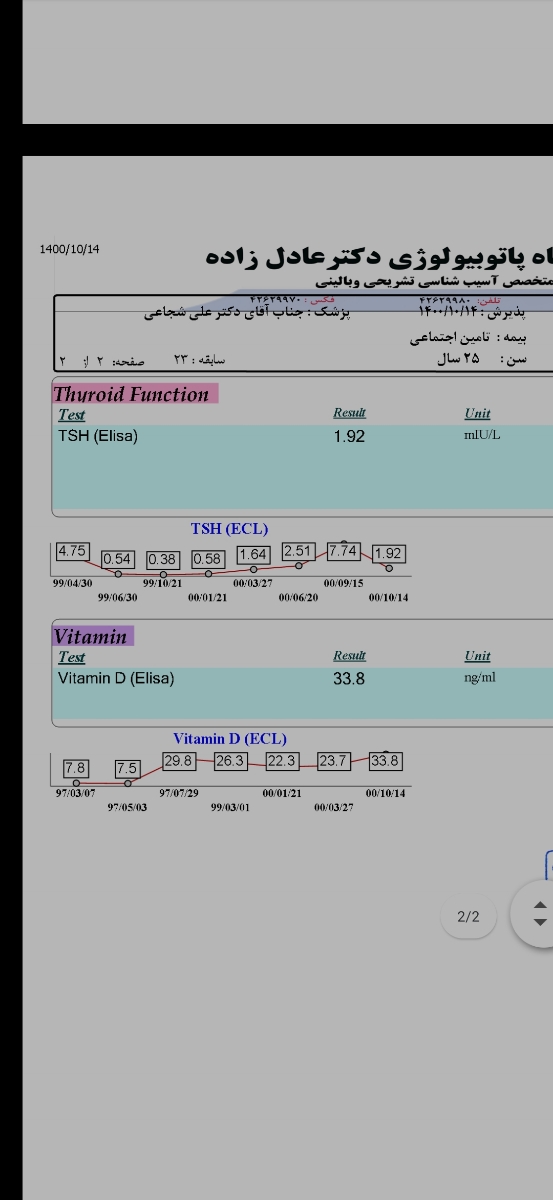Tap the 7.74 peak on TSH chart
Viewport: 553px width, 1200px height.
tap(343, 551)
